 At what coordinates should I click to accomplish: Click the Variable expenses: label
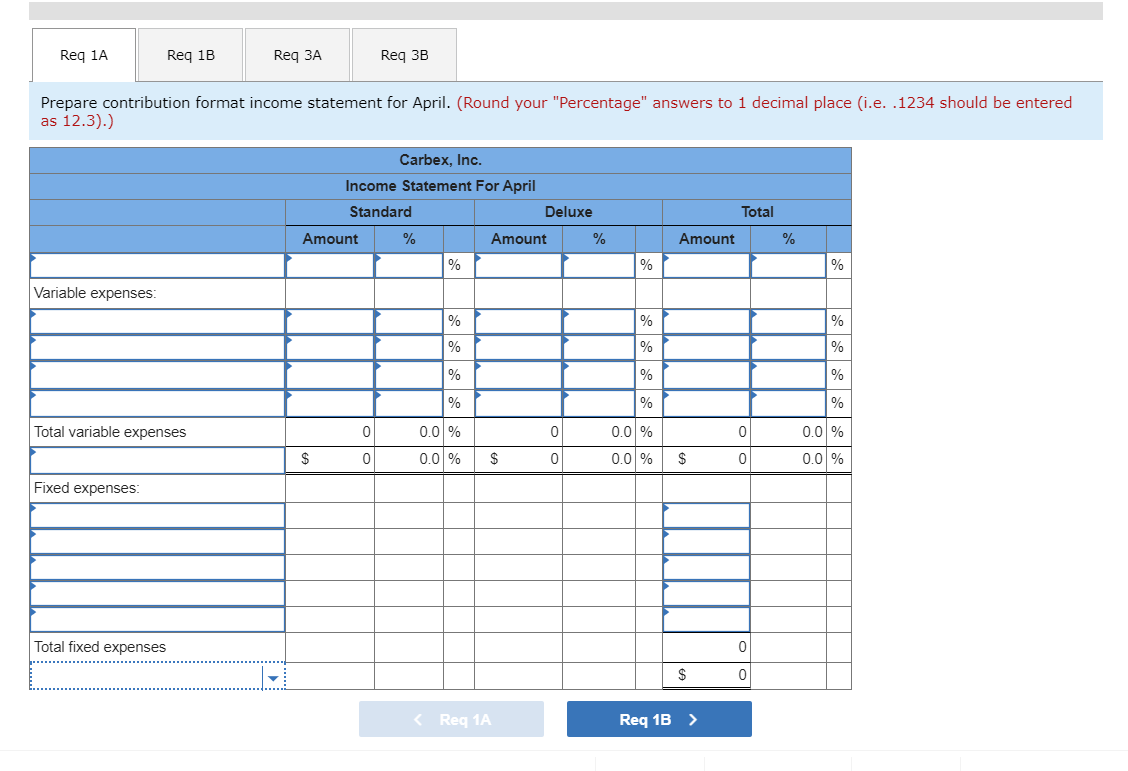95,293
